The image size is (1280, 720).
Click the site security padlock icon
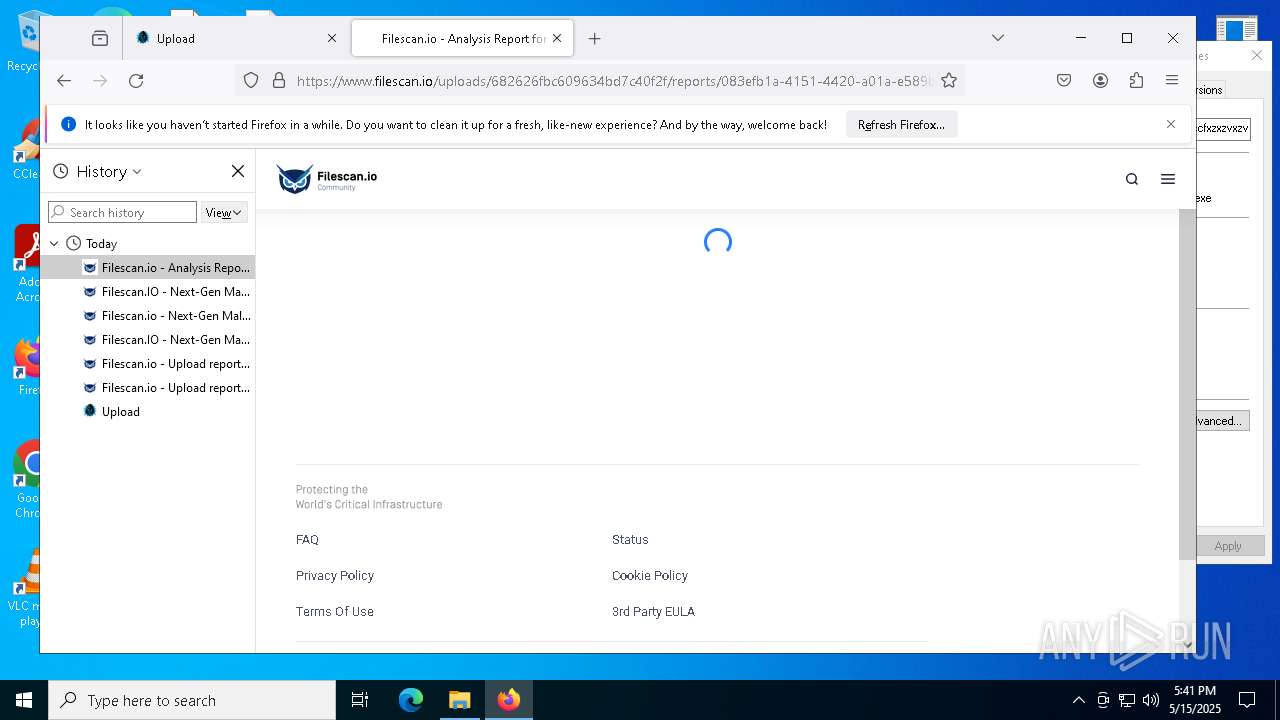(279, 81)
